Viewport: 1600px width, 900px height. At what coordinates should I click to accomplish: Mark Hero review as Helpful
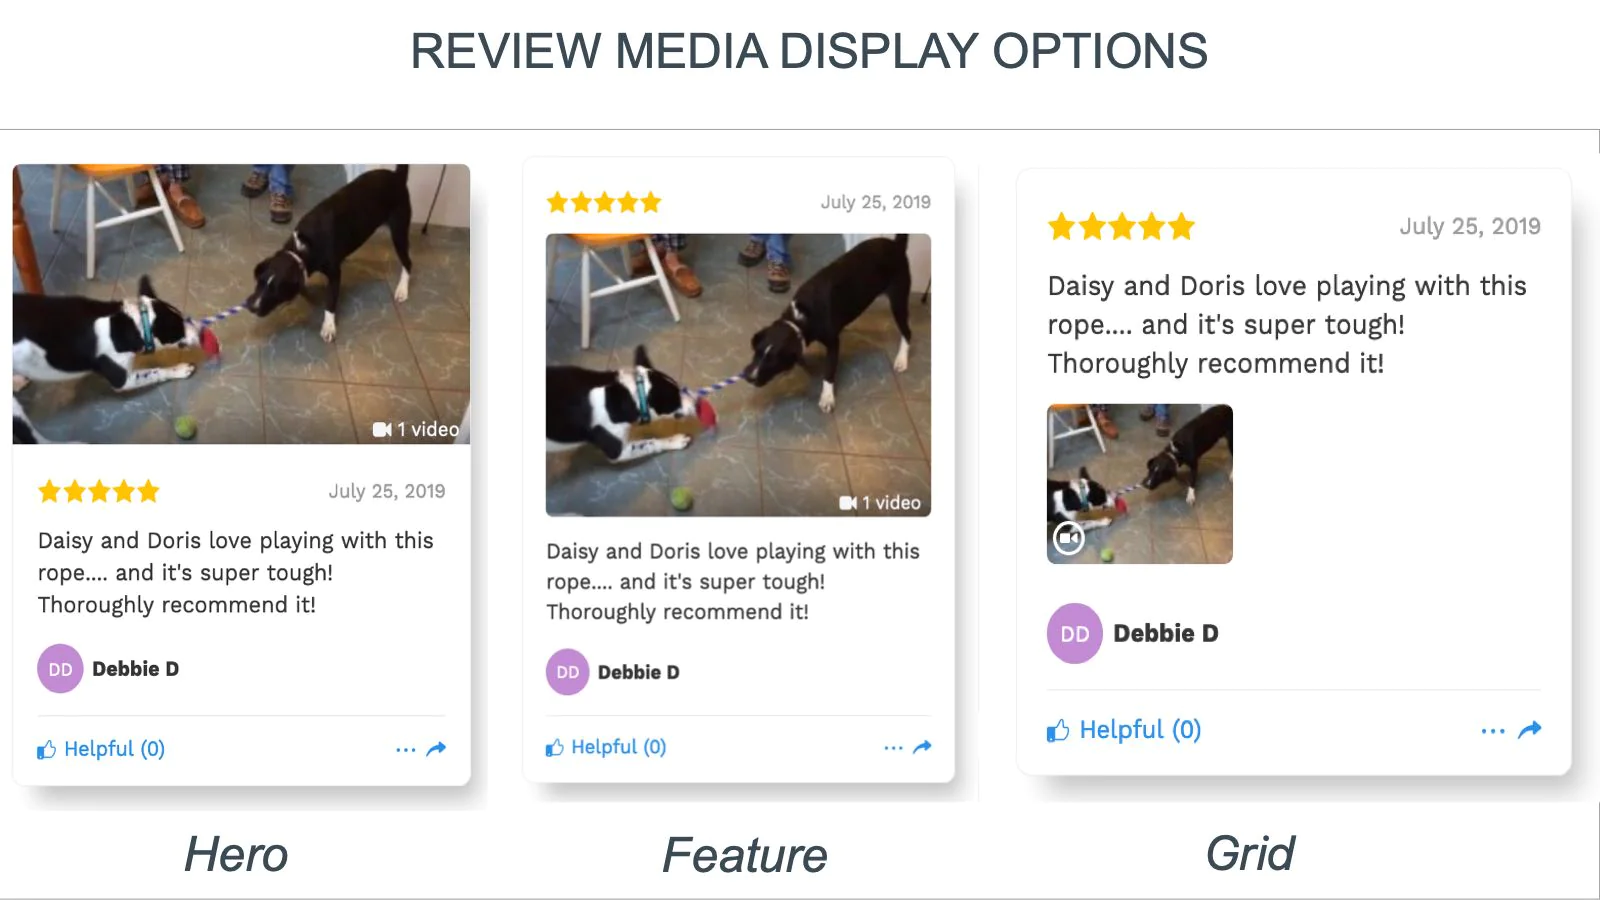[101, 749]
